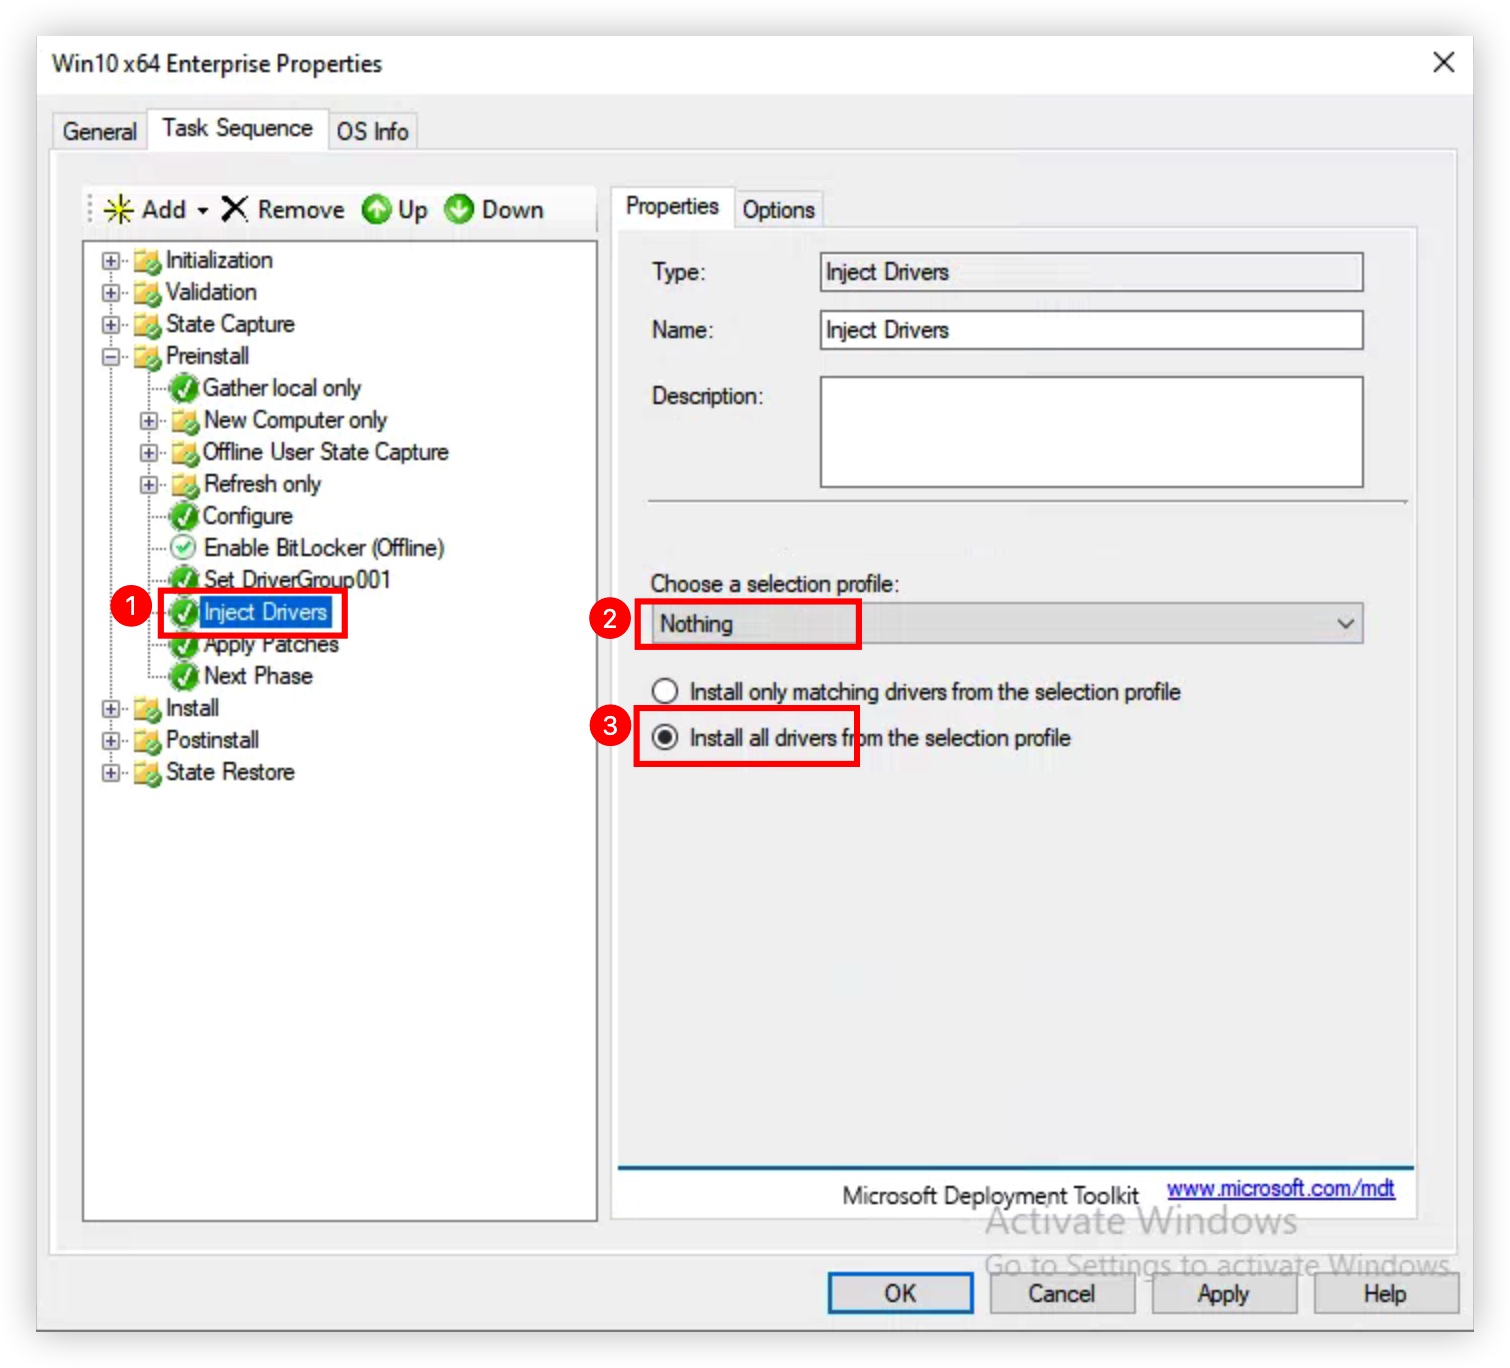Switch to the OS Info tab
Screen dimensions: 1510x1368
pyautogui.click(x=372, y=132)
